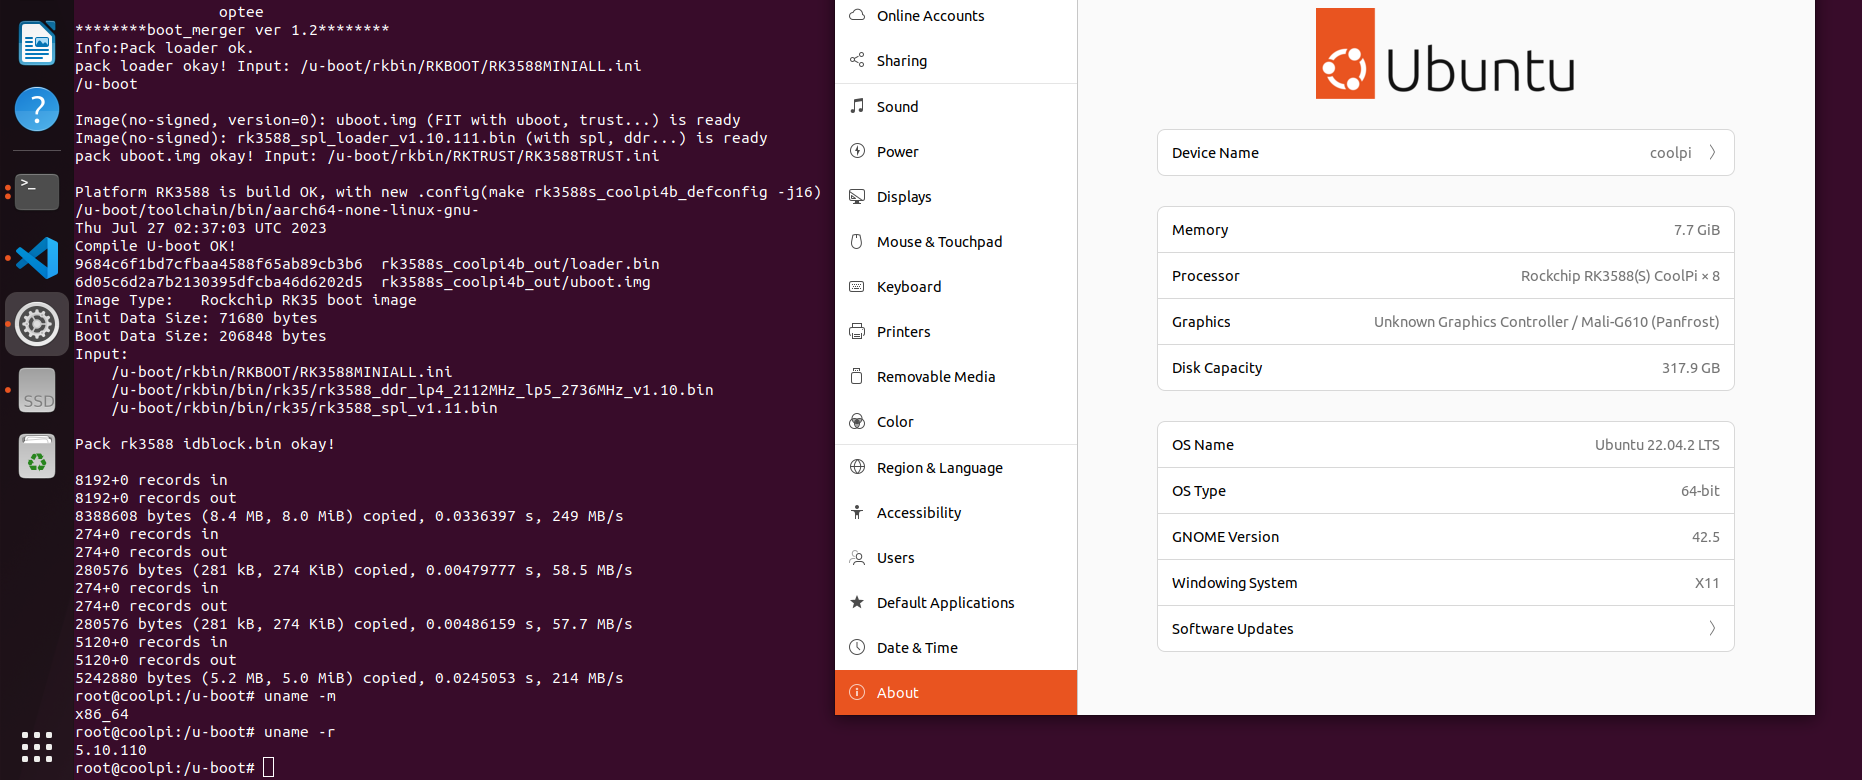
Task: Click the Date & Time clock icon
Action: (857, 647)
